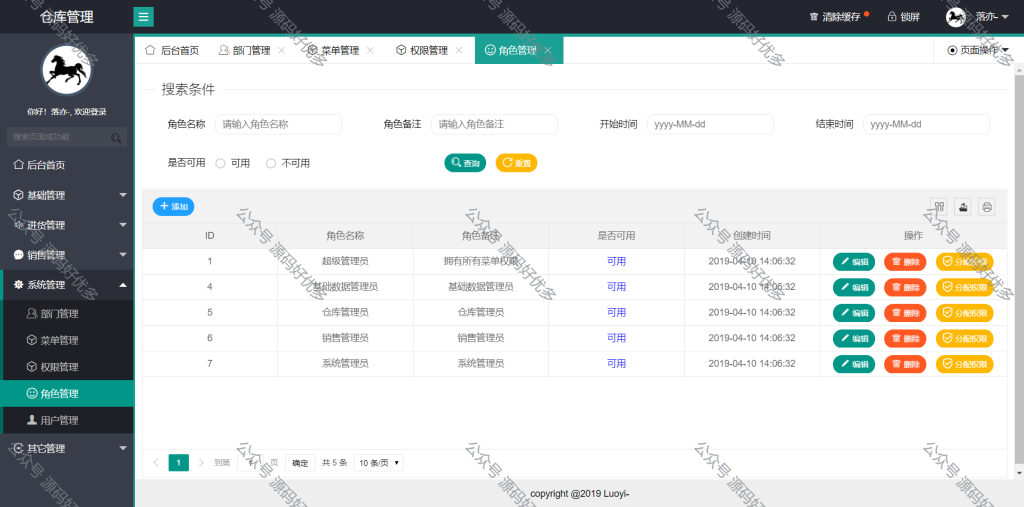Expand the 其它管理 sidebar menu

point(67,448)
